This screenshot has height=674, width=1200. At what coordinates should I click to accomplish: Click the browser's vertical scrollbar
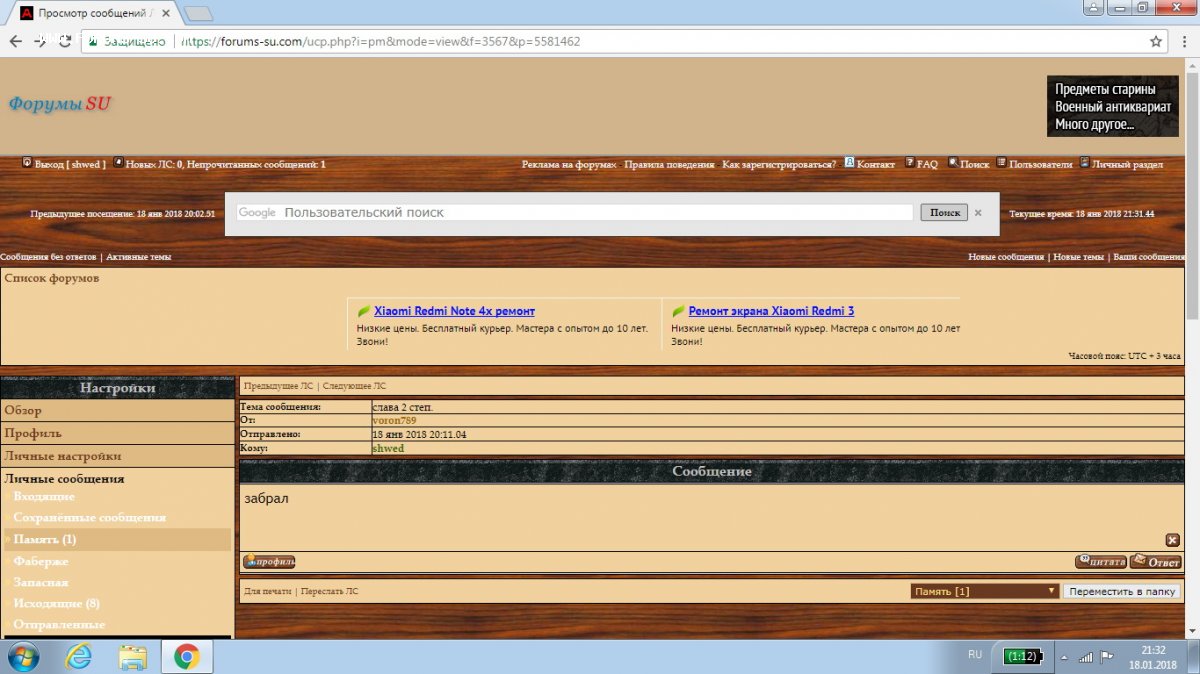pyautogui.click(x=1191, y=300)
